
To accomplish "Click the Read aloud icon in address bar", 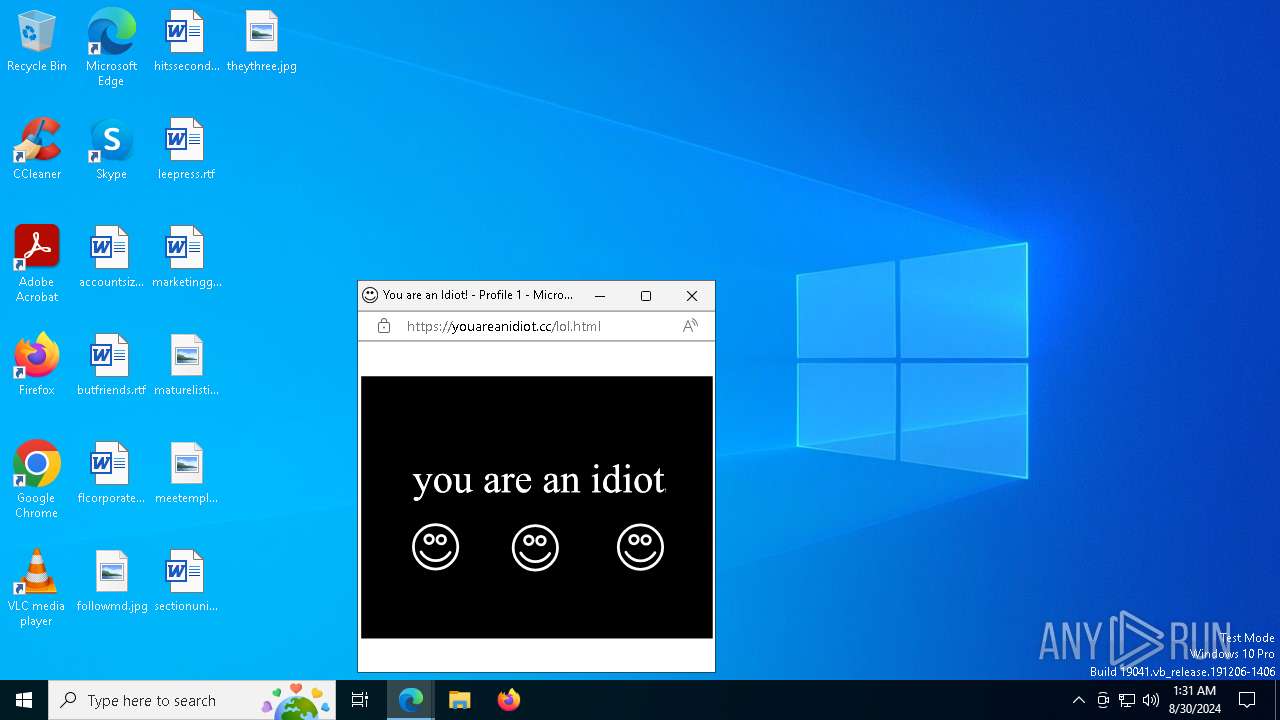I will (x=690, y=326).
